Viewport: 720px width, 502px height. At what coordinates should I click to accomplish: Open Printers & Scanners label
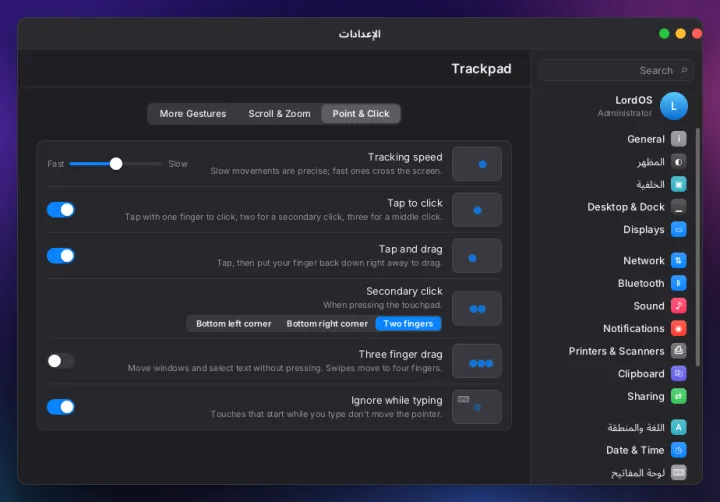(x=616, y=351)
